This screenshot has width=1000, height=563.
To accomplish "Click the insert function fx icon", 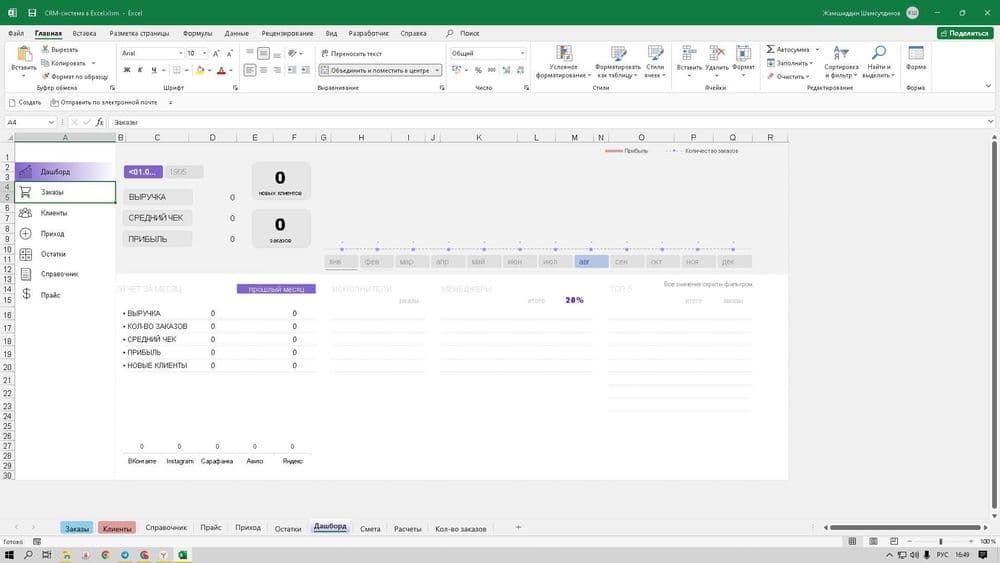I will pyautogui.click(x=99, y=122).
